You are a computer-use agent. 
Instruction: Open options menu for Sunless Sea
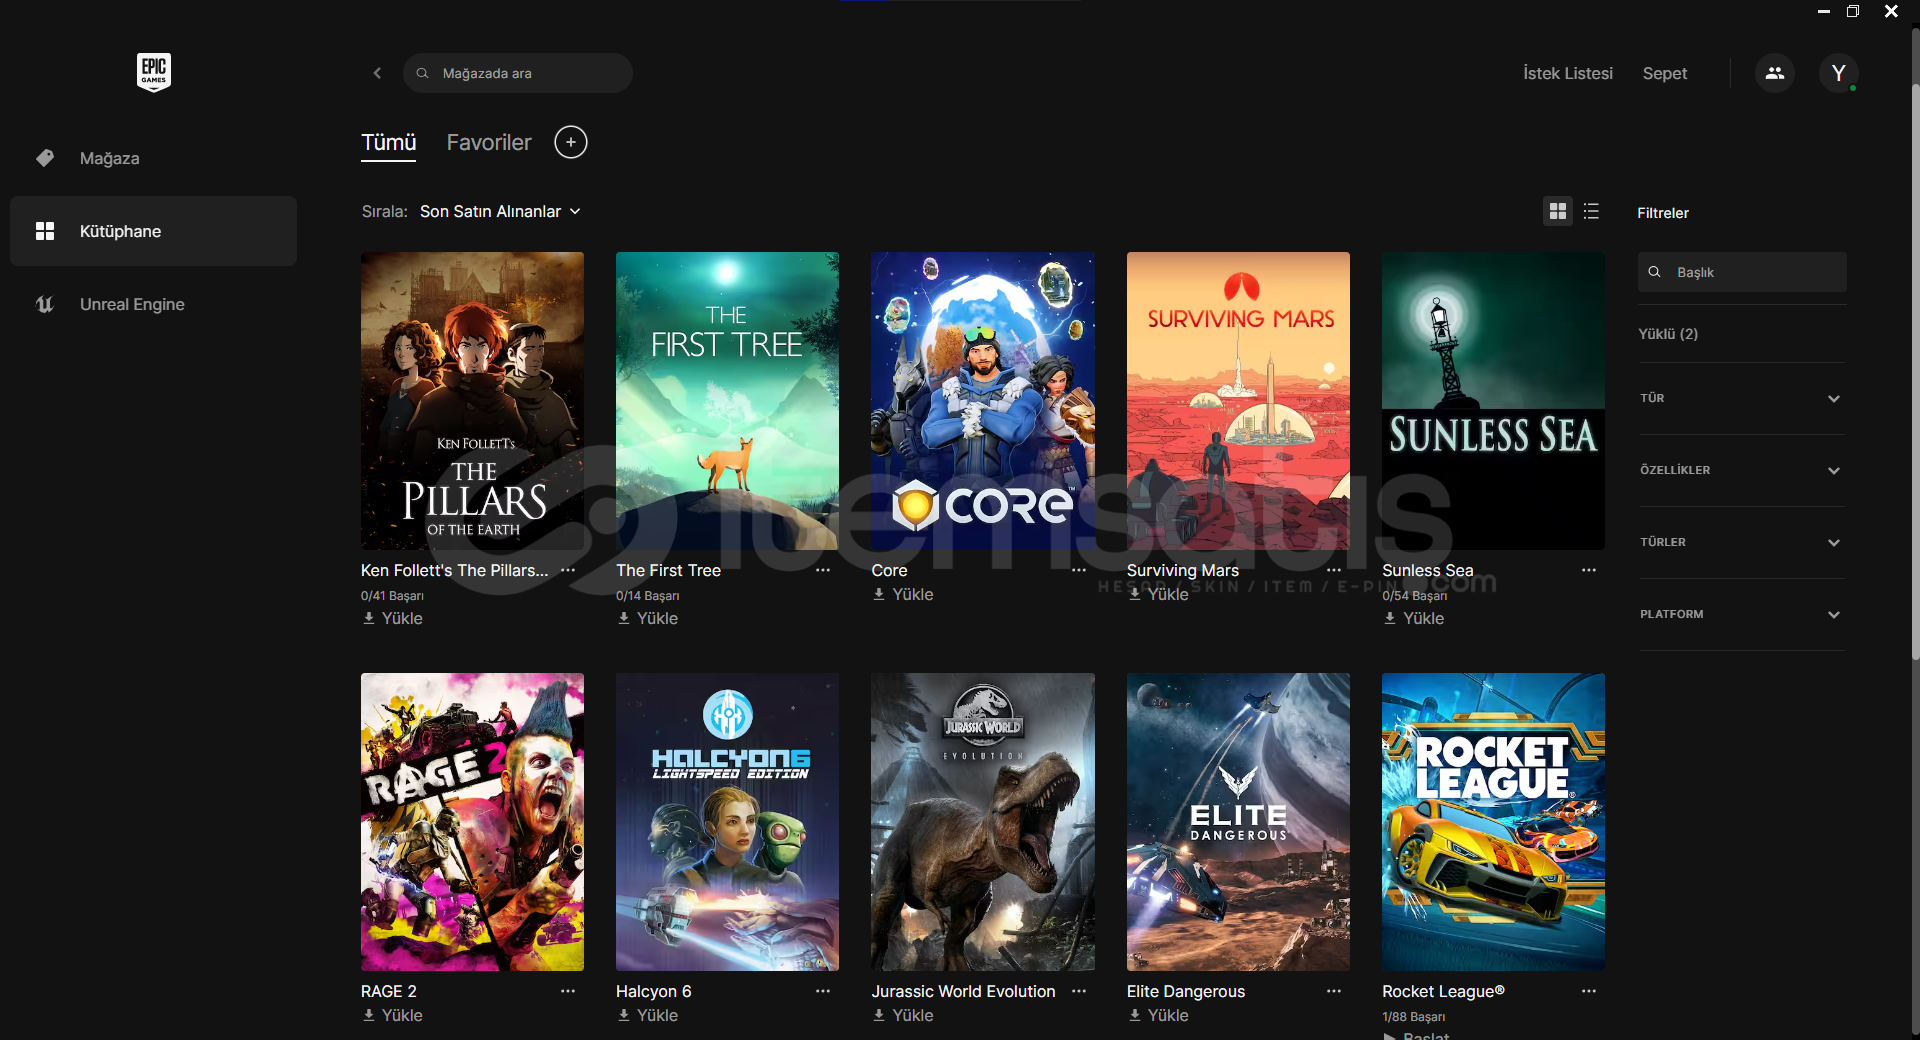[x=1589, y=570]
